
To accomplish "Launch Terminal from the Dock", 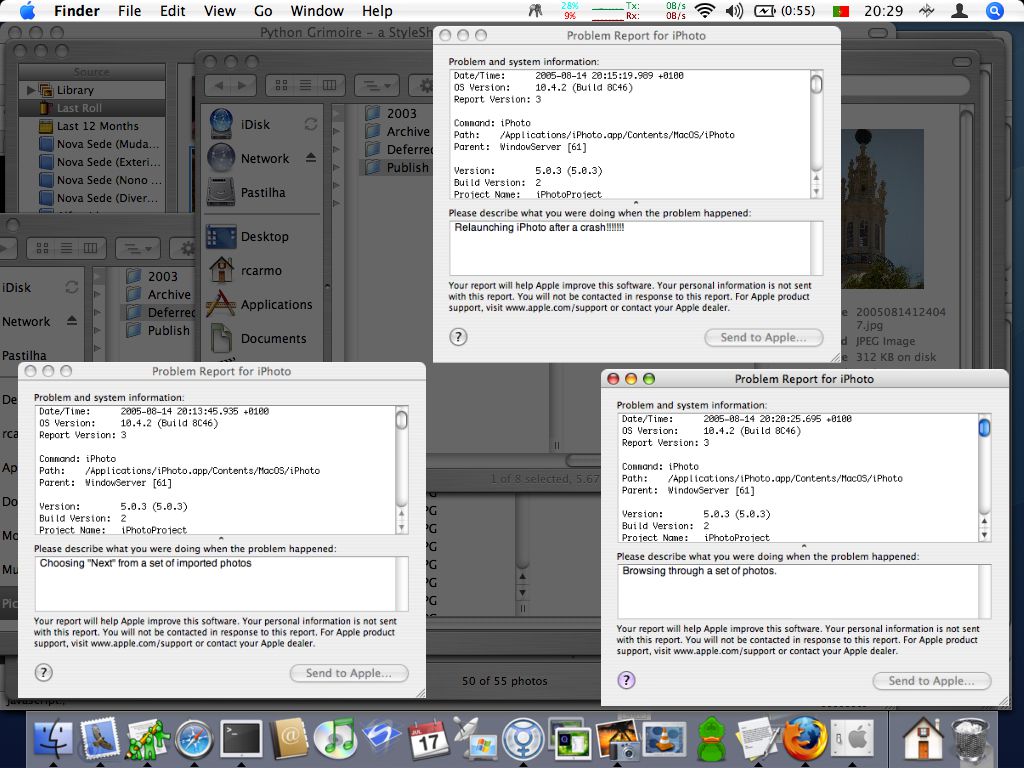I will point(241,740).
